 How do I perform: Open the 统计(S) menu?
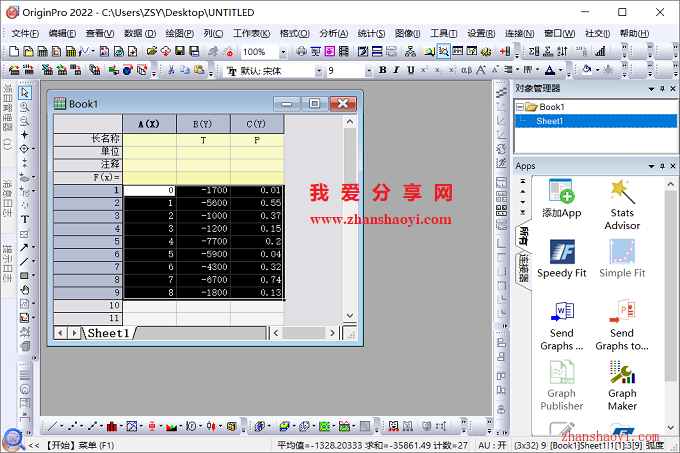(x=371, y=33)
